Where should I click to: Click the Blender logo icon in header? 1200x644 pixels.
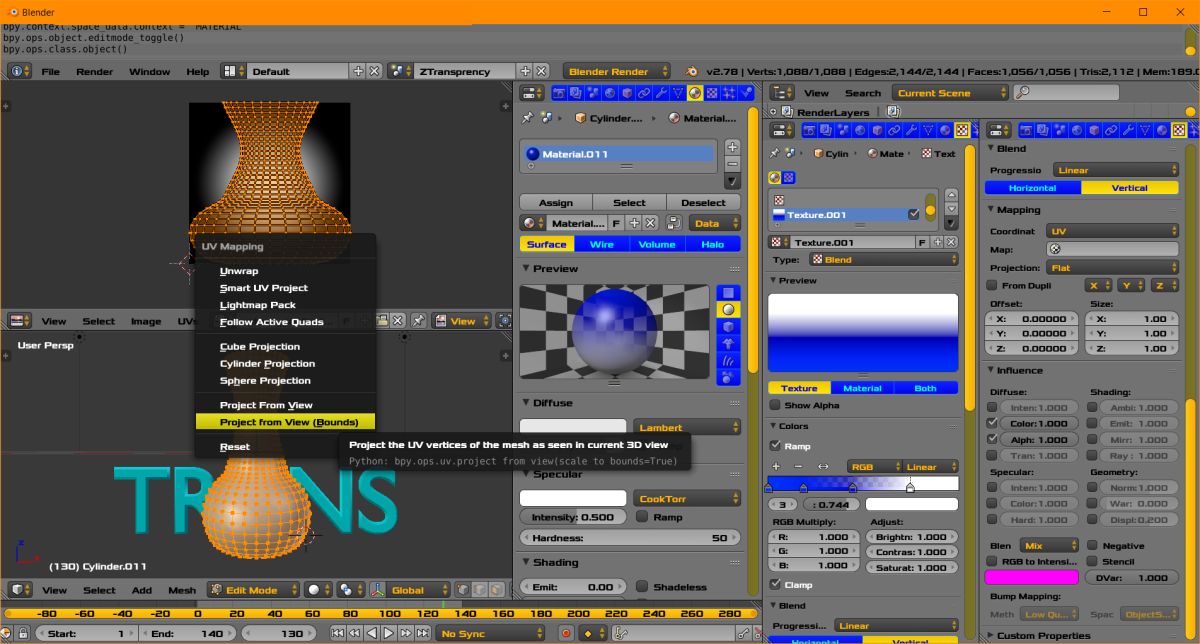coord(692,72)
